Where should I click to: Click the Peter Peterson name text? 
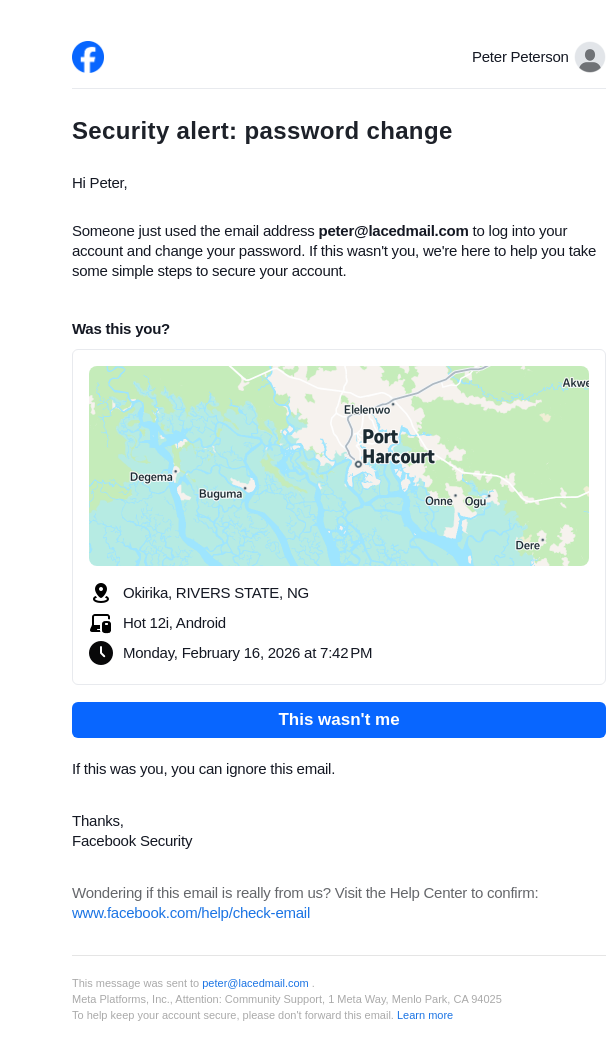[520, 57]
